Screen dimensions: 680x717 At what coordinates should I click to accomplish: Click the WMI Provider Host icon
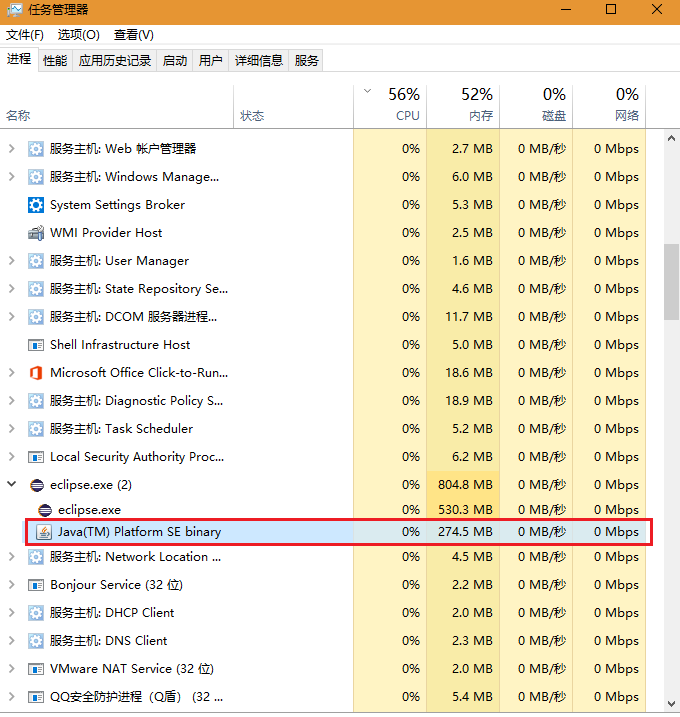point(36,233)
